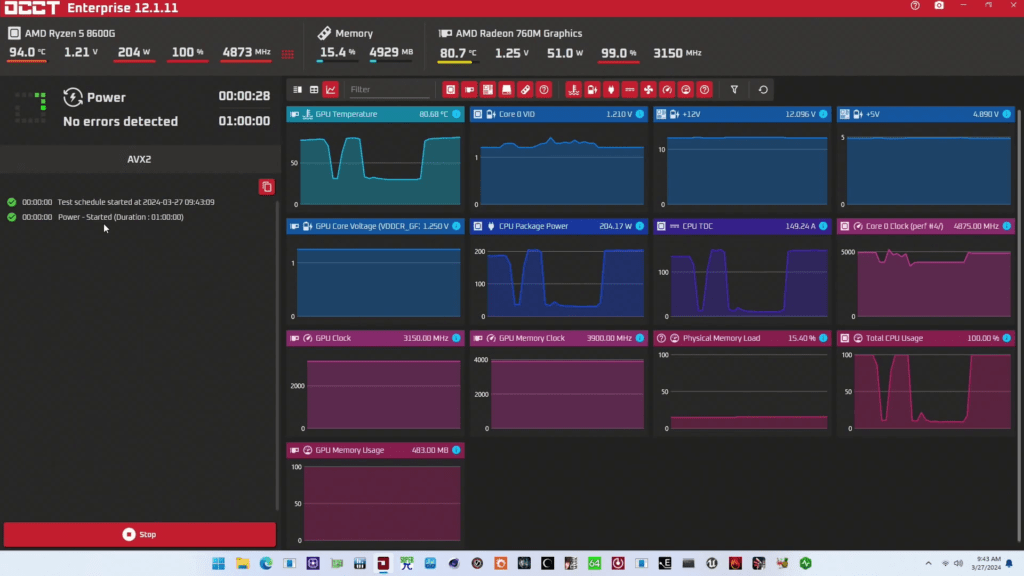Viewport: 1024px width, 576px height.
Task: Click the funnel filter icon
Action: [734, 89]
